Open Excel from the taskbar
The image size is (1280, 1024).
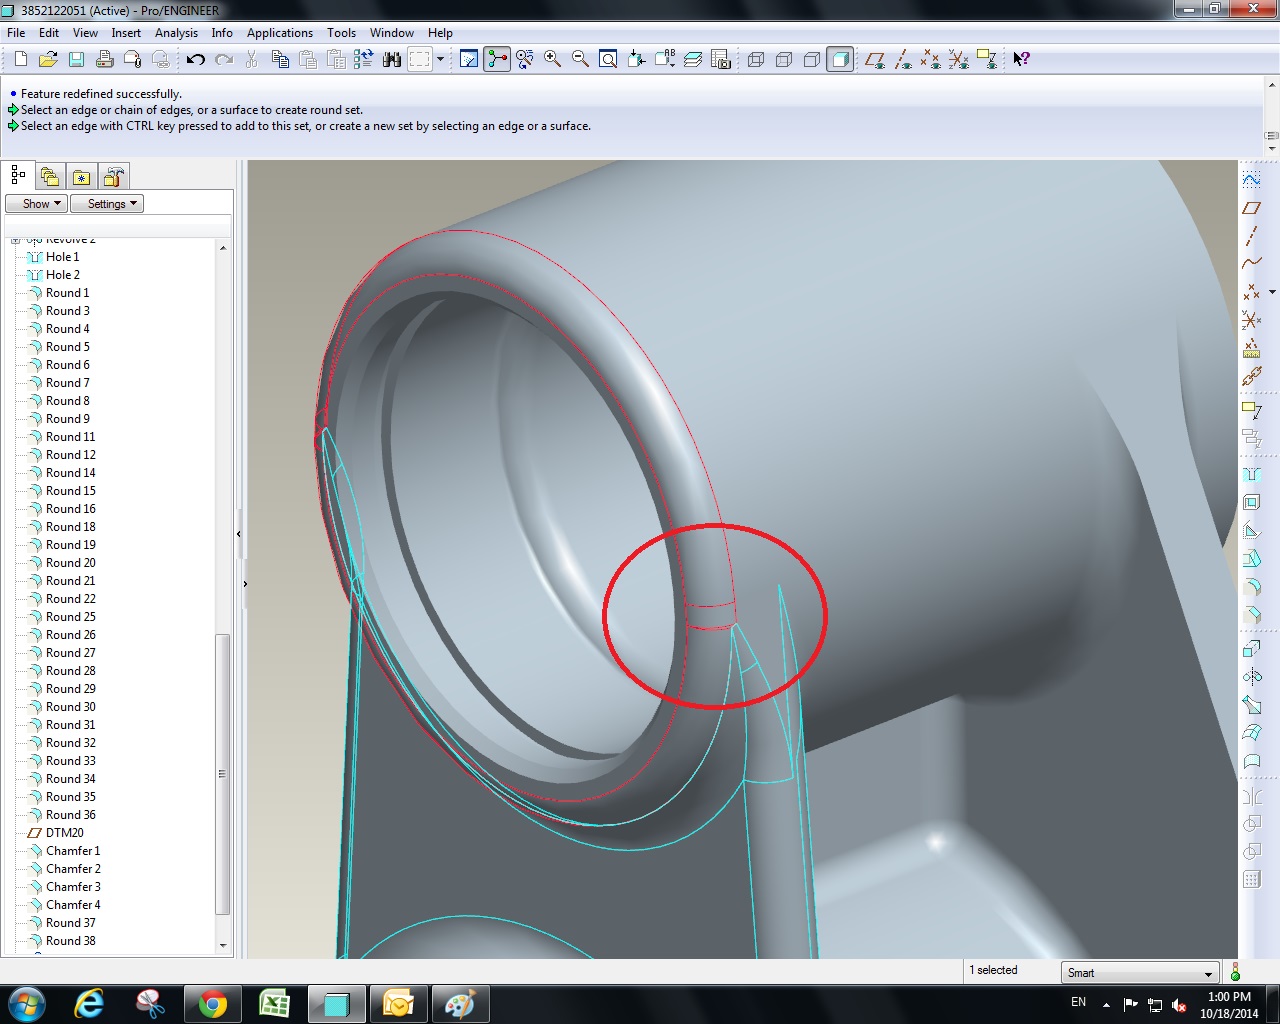(x=274, y=1004)
